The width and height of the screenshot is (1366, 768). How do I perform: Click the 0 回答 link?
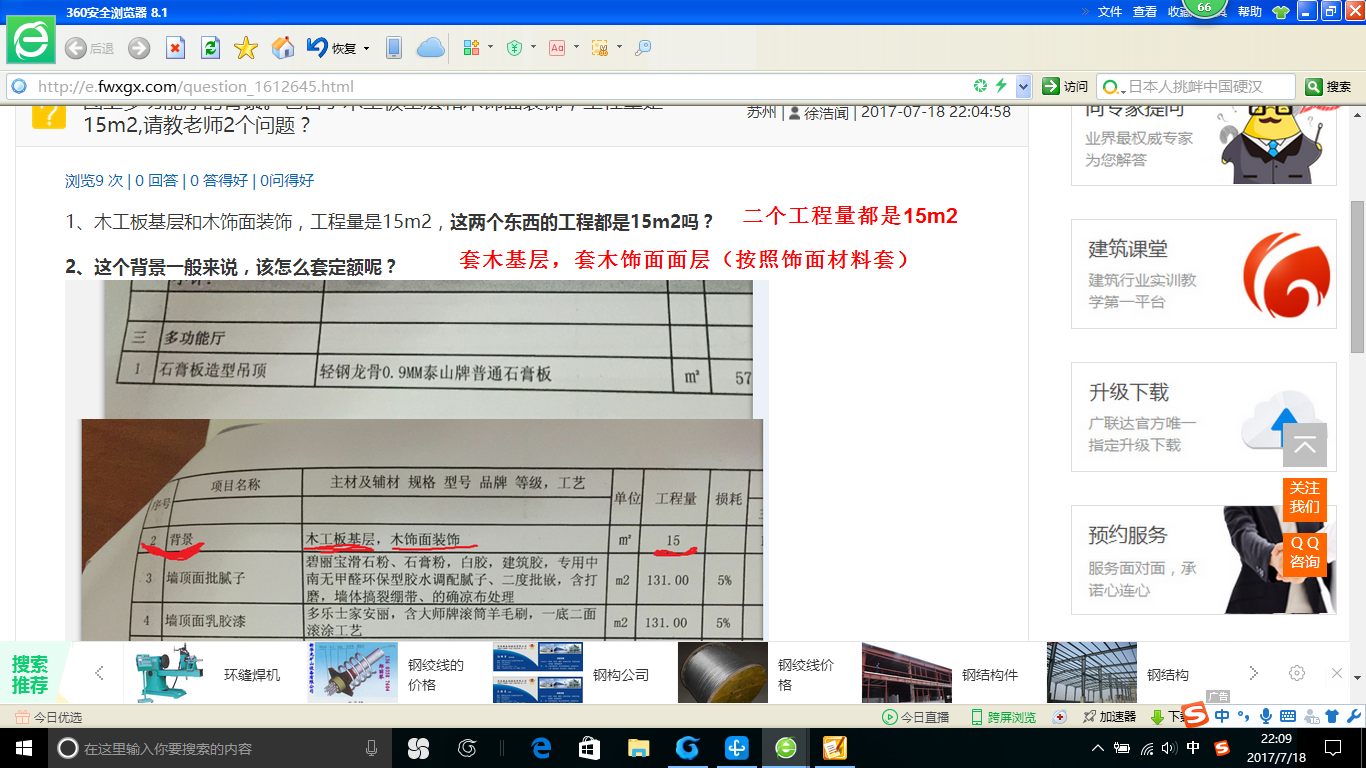point(157,180)
